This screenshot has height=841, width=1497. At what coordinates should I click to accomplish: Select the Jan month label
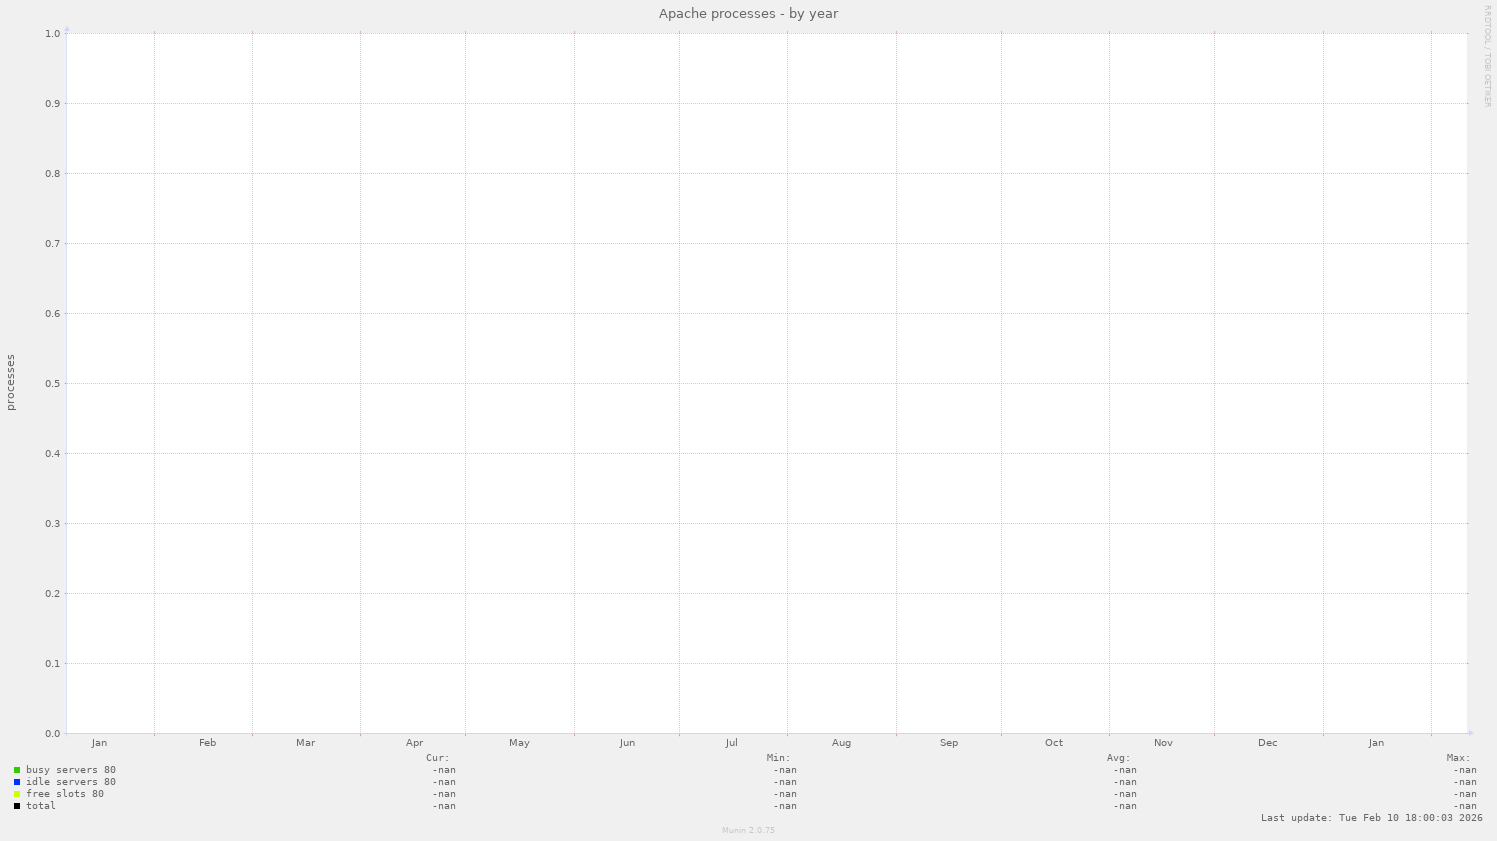click(x=99, y=742)
